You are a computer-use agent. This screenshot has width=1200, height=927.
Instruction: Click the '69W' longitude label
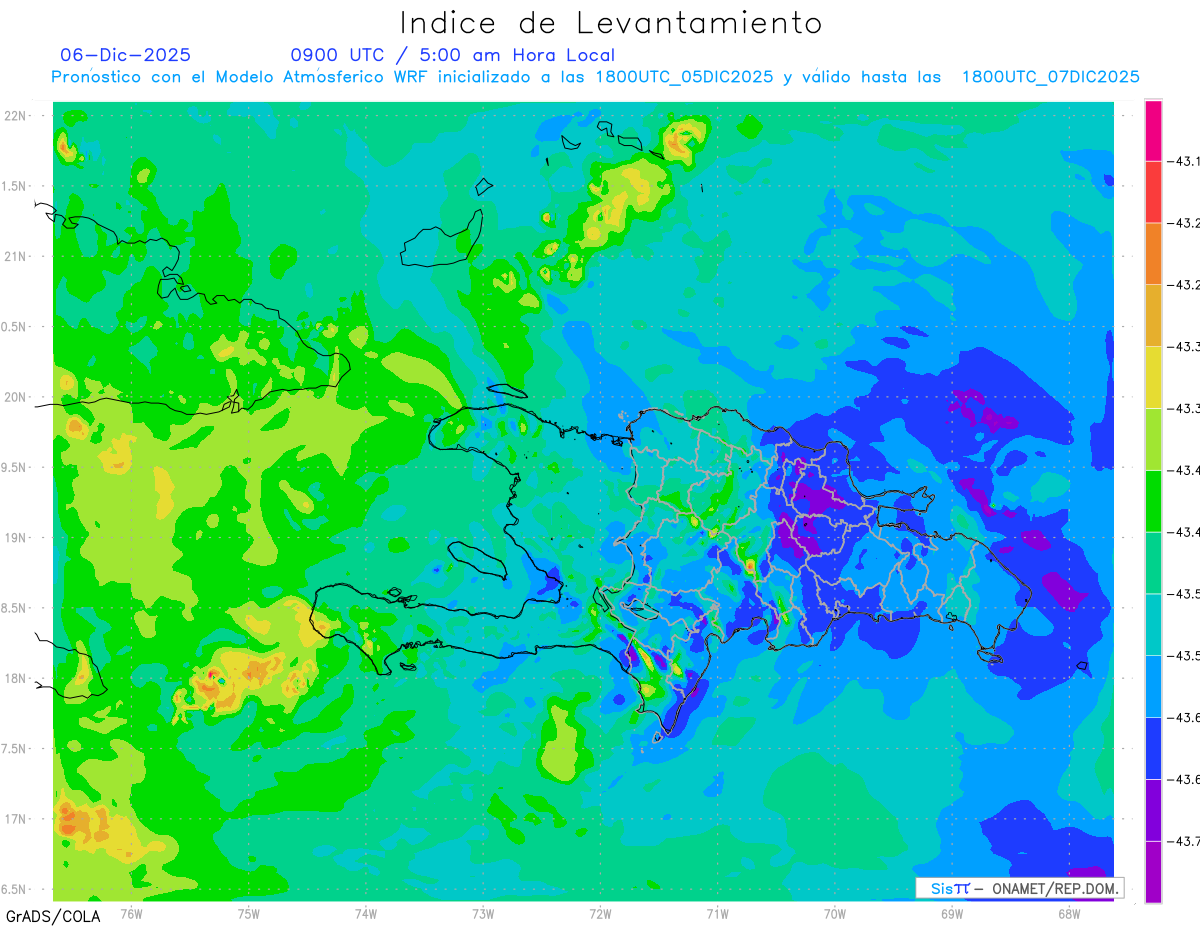(952, 913)
